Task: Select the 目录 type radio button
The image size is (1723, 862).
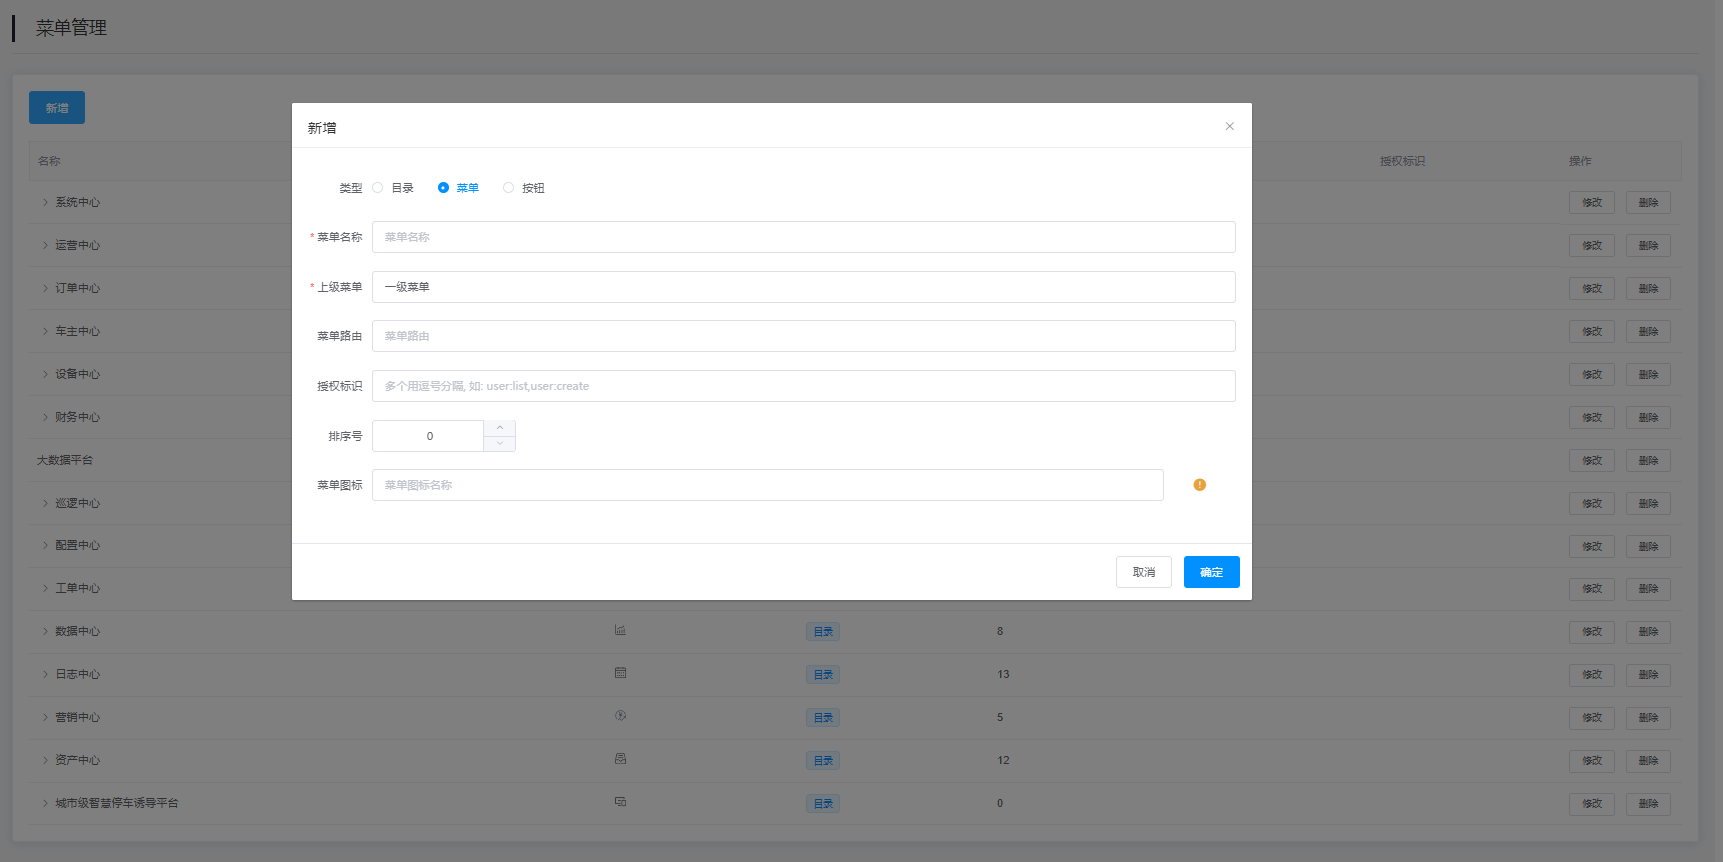Action: click(378, 188)
